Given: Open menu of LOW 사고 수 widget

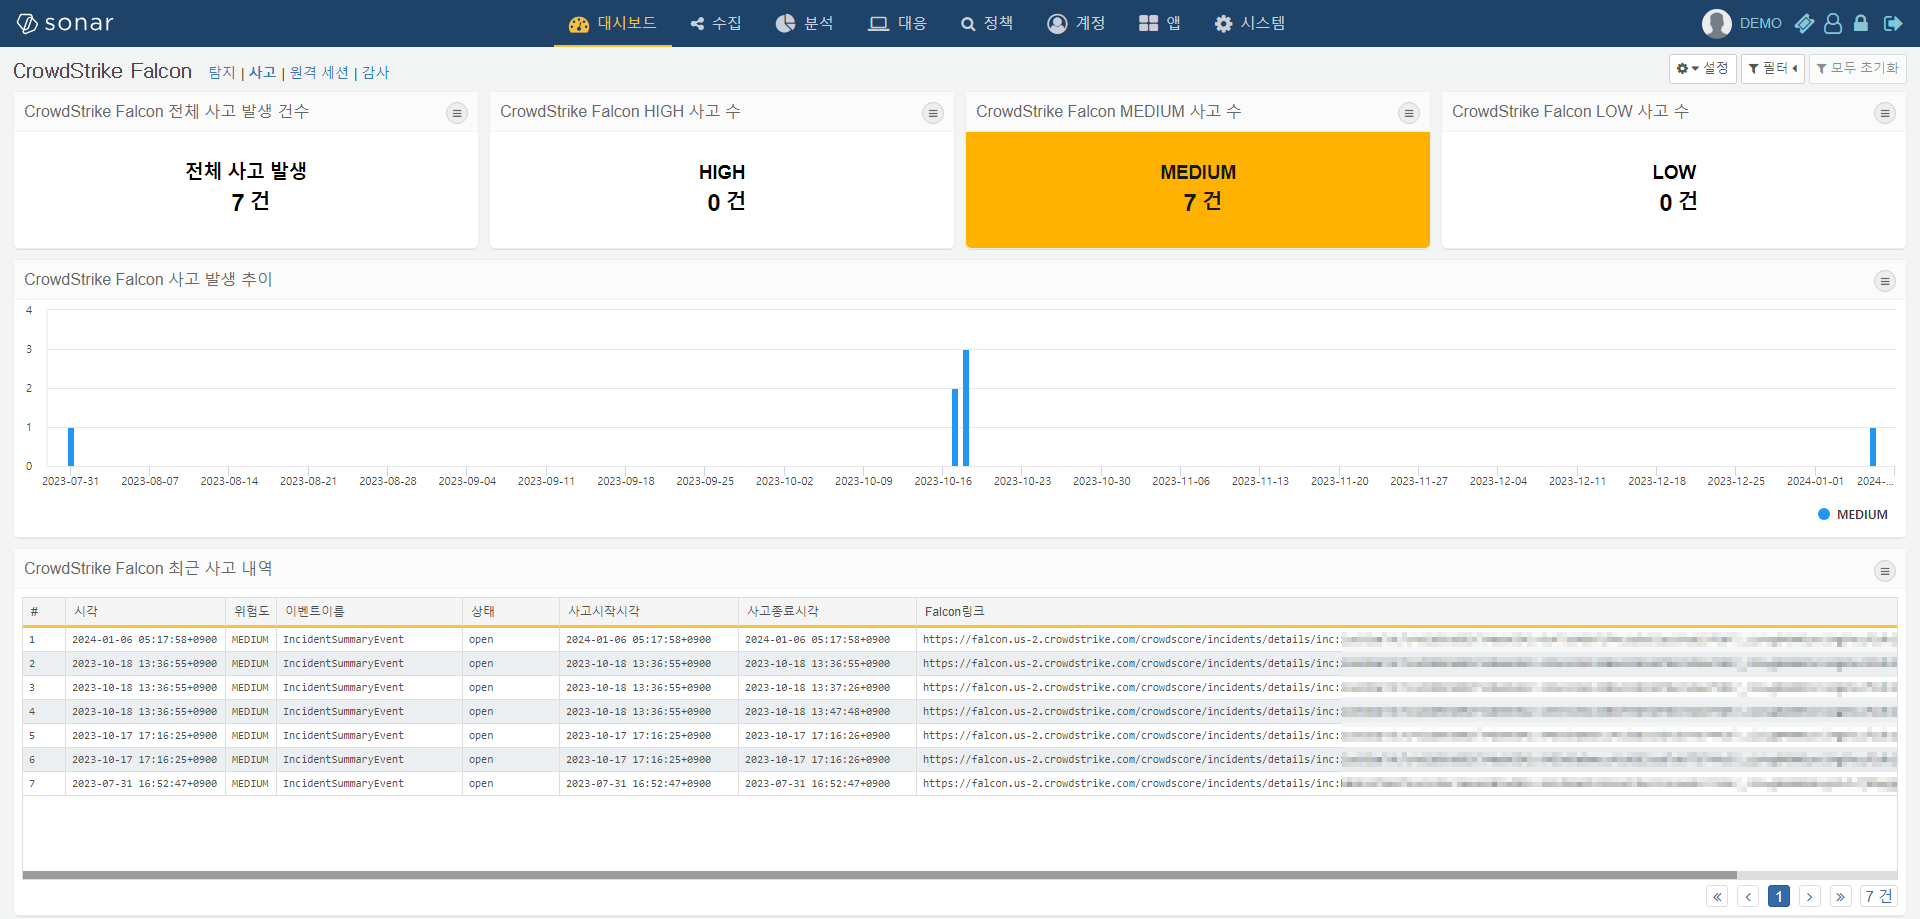Looking at the screenshot, I should click(1885, 113).
